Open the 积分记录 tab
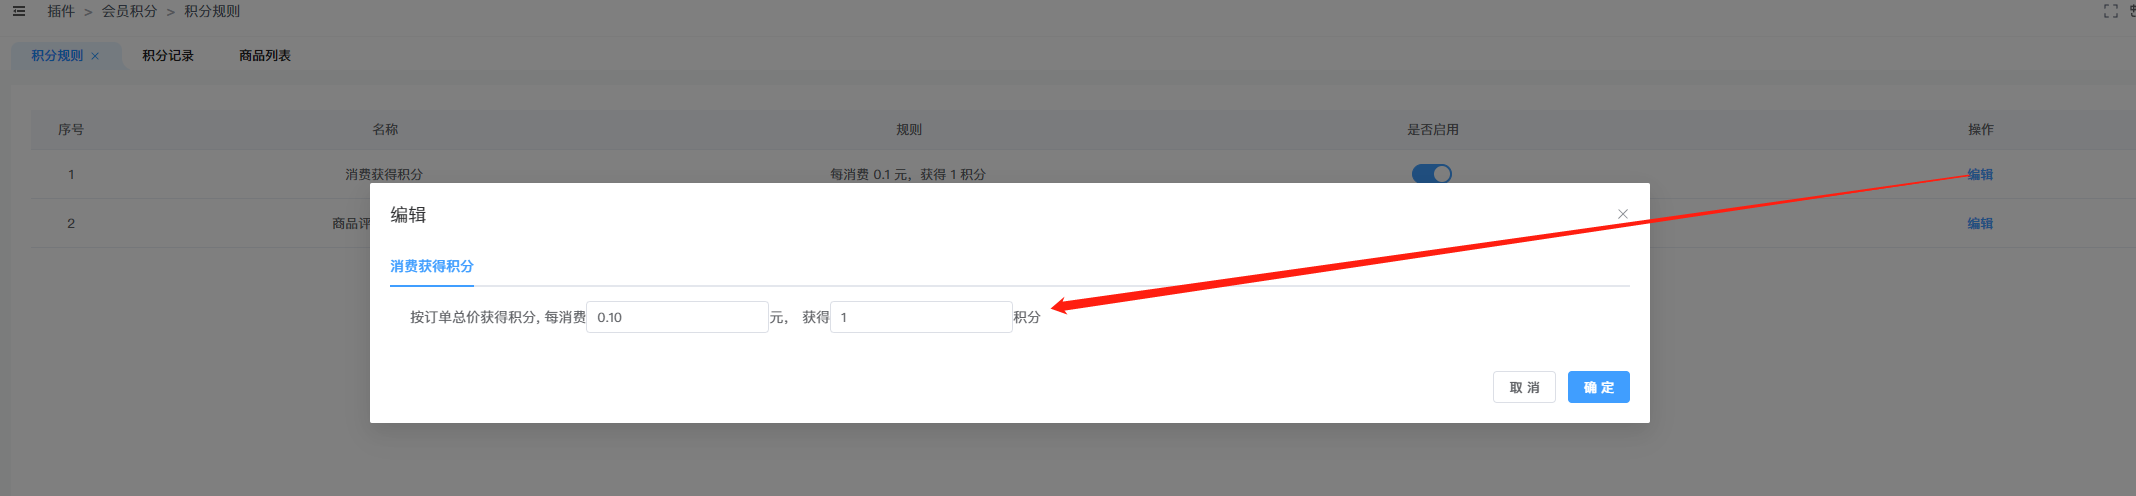The image size is (2136, 496). coord(168,56)
